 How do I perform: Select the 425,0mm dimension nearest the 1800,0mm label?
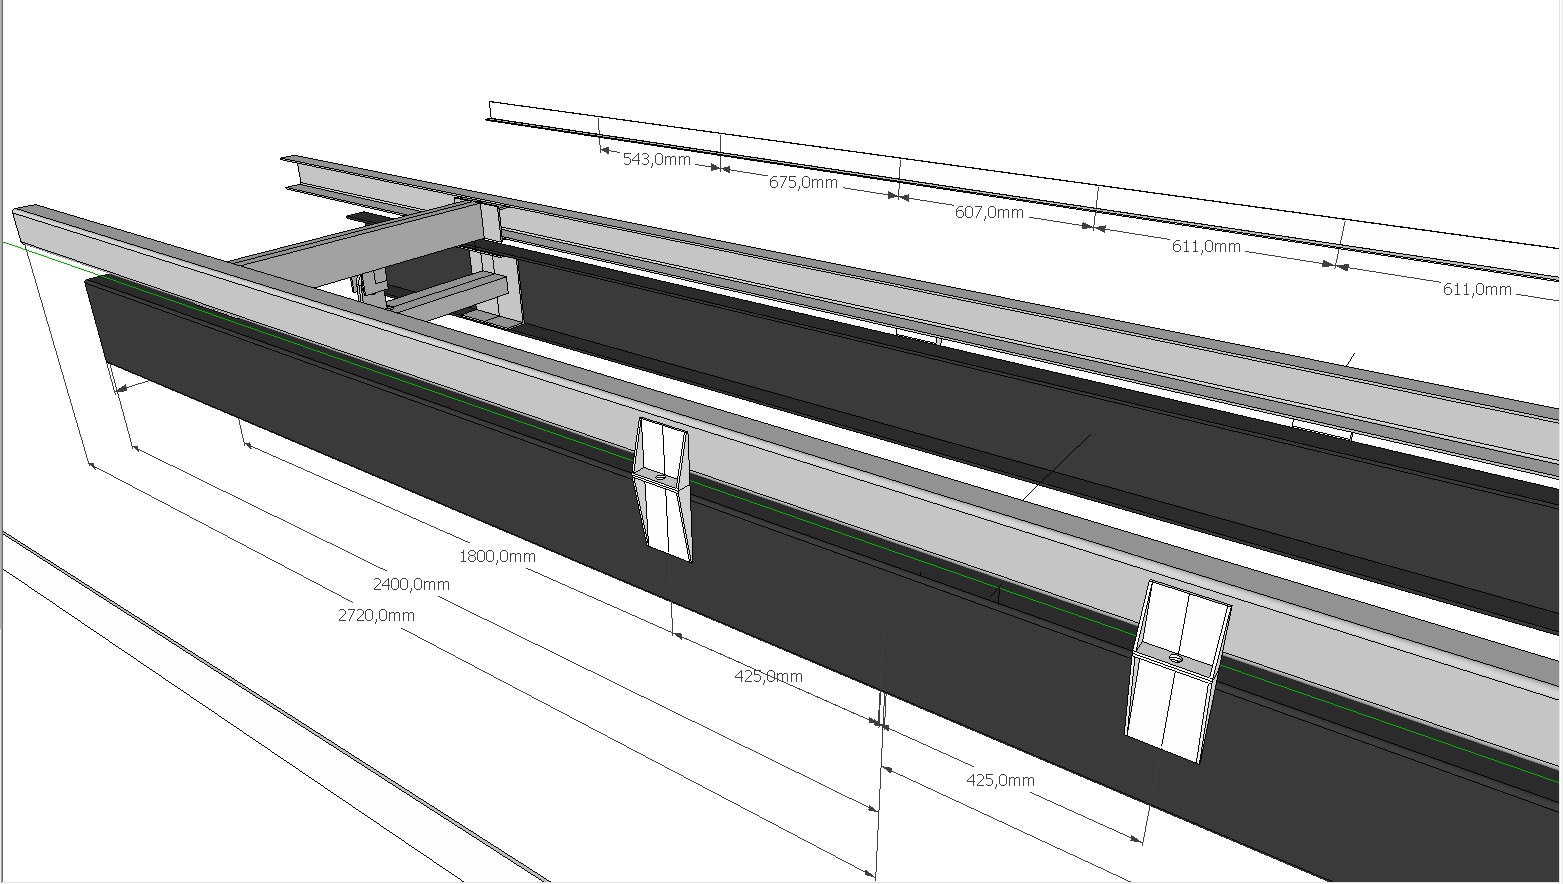[x=768, y=676]
